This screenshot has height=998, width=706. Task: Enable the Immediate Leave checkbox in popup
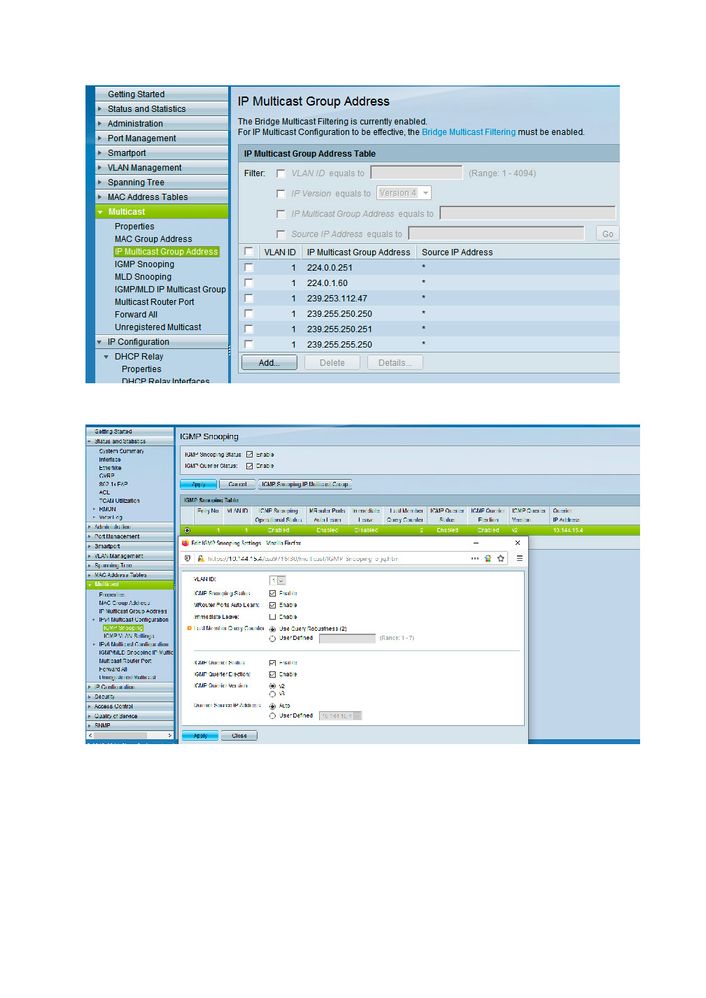273,617
